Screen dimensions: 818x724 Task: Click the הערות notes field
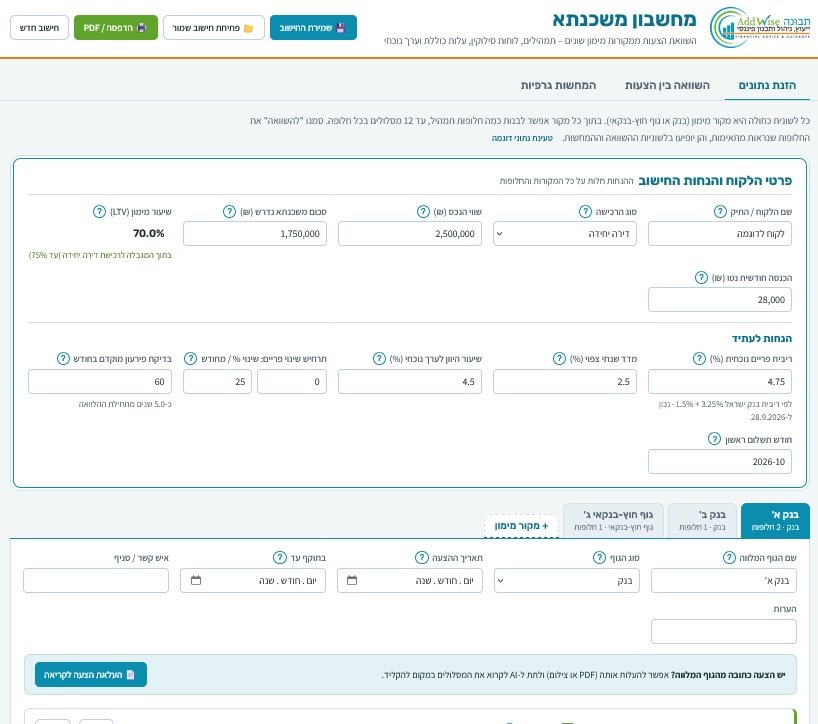[x=724, y=632]
